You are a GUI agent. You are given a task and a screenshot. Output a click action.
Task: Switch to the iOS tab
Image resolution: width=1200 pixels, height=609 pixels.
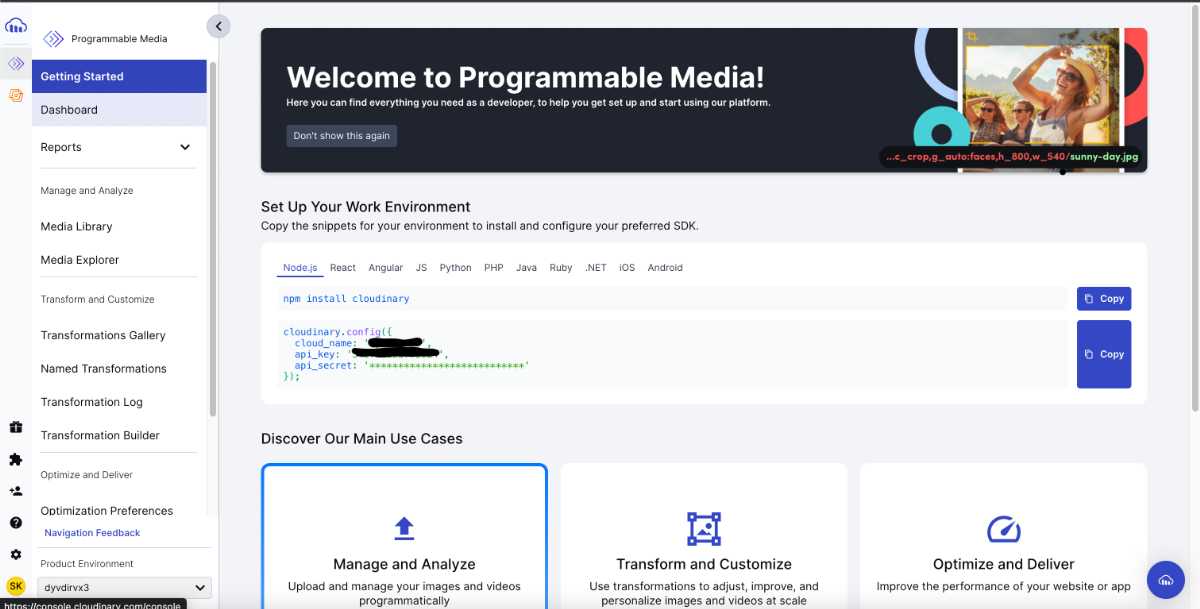627,268
